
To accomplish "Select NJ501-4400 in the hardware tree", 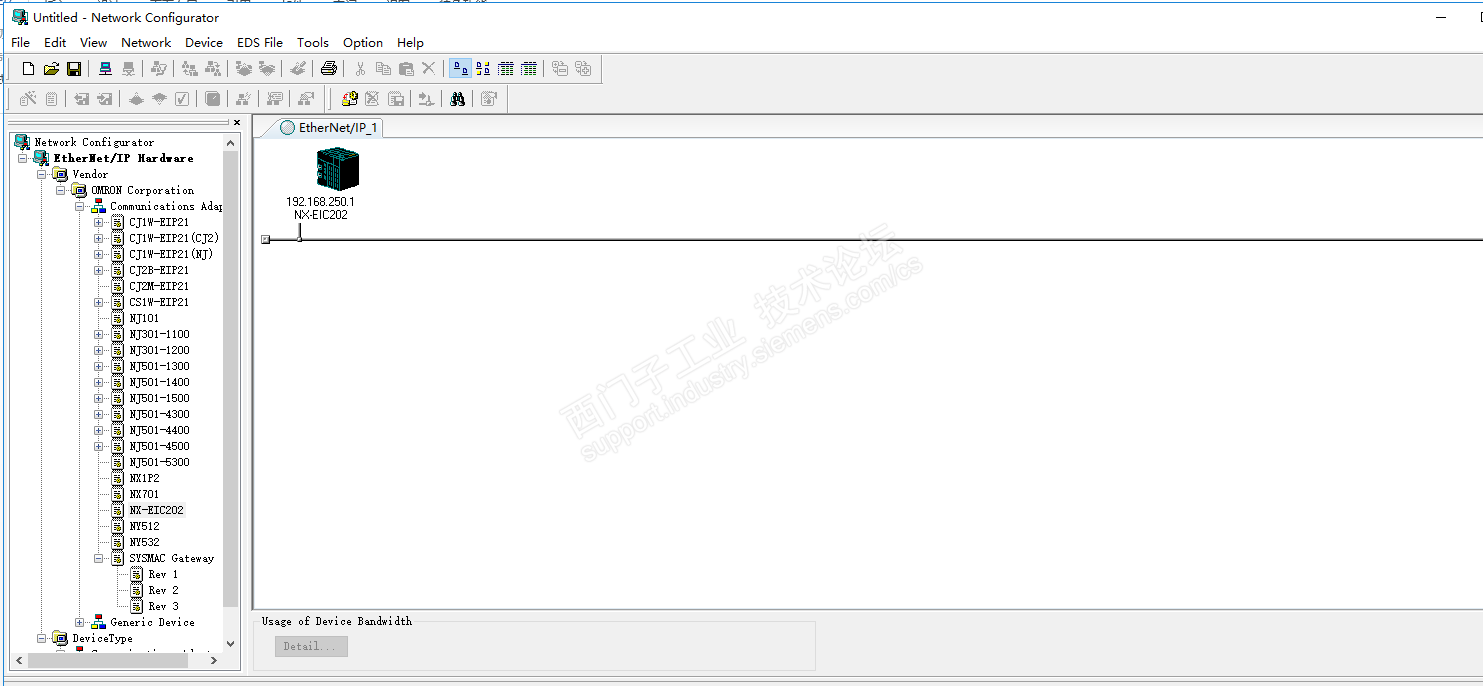I will click(x=159, y=430).
